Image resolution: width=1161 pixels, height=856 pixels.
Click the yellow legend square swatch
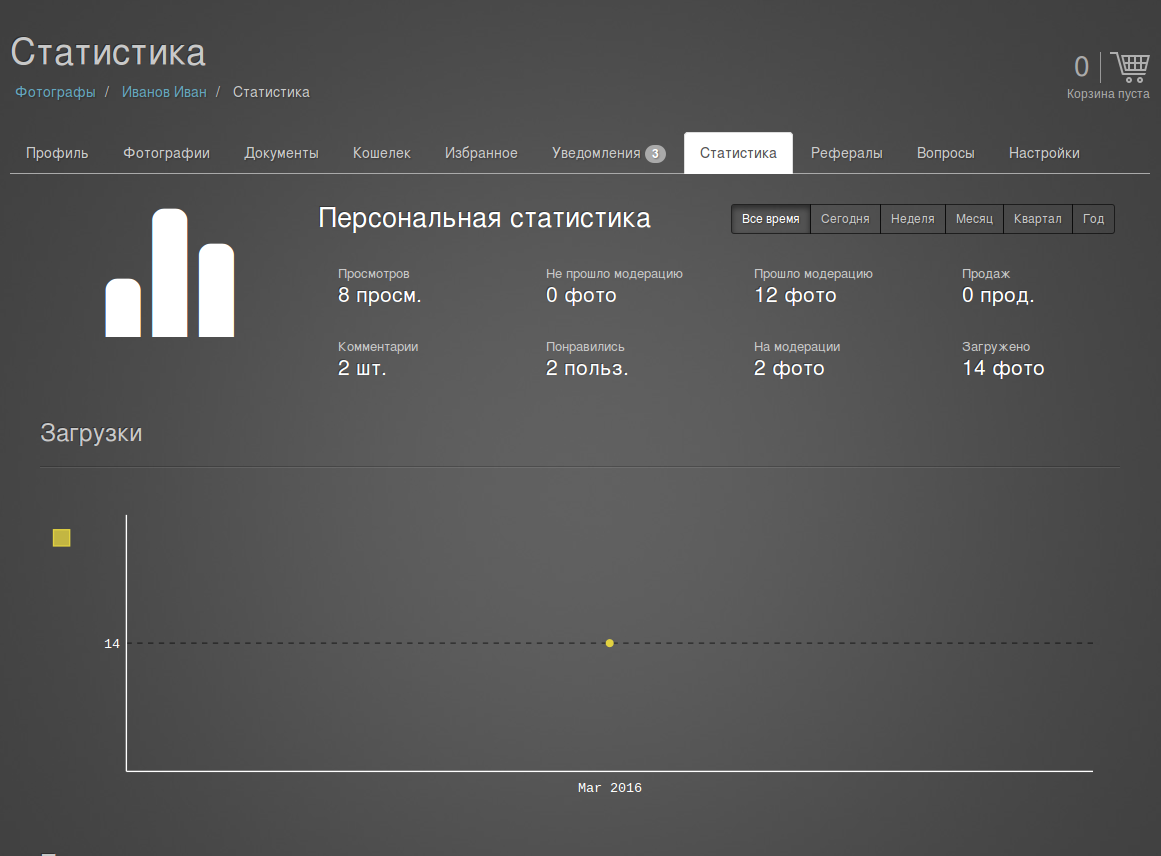coord(62,538)
